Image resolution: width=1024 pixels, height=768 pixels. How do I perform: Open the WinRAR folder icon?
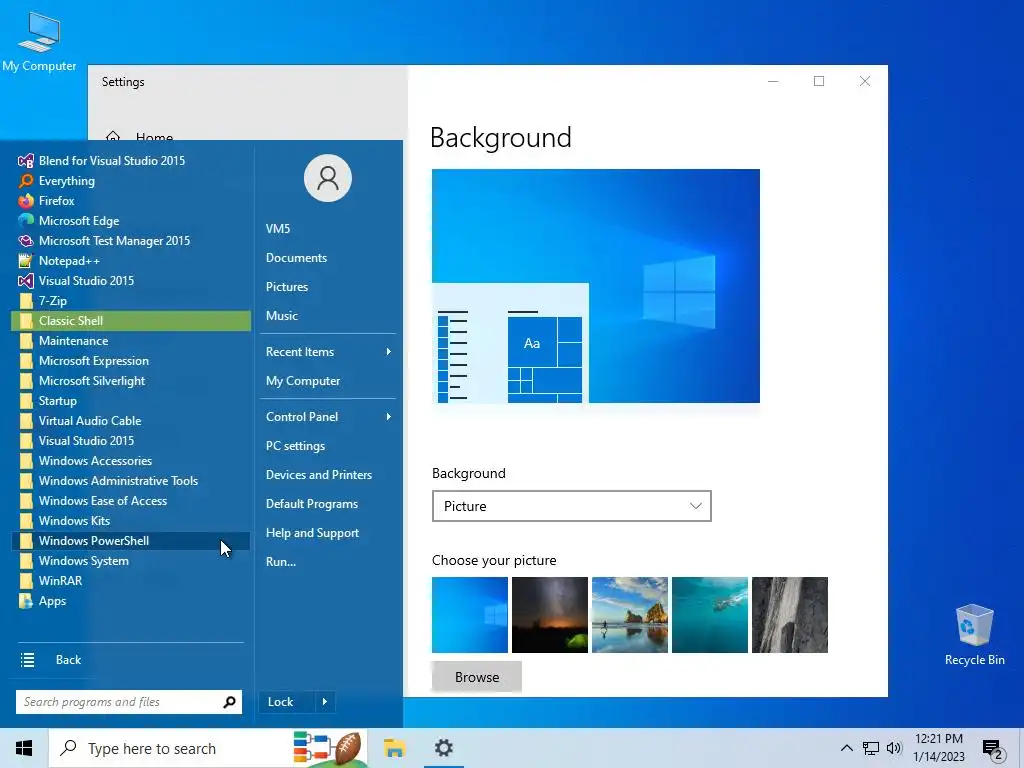coord(25,581)
